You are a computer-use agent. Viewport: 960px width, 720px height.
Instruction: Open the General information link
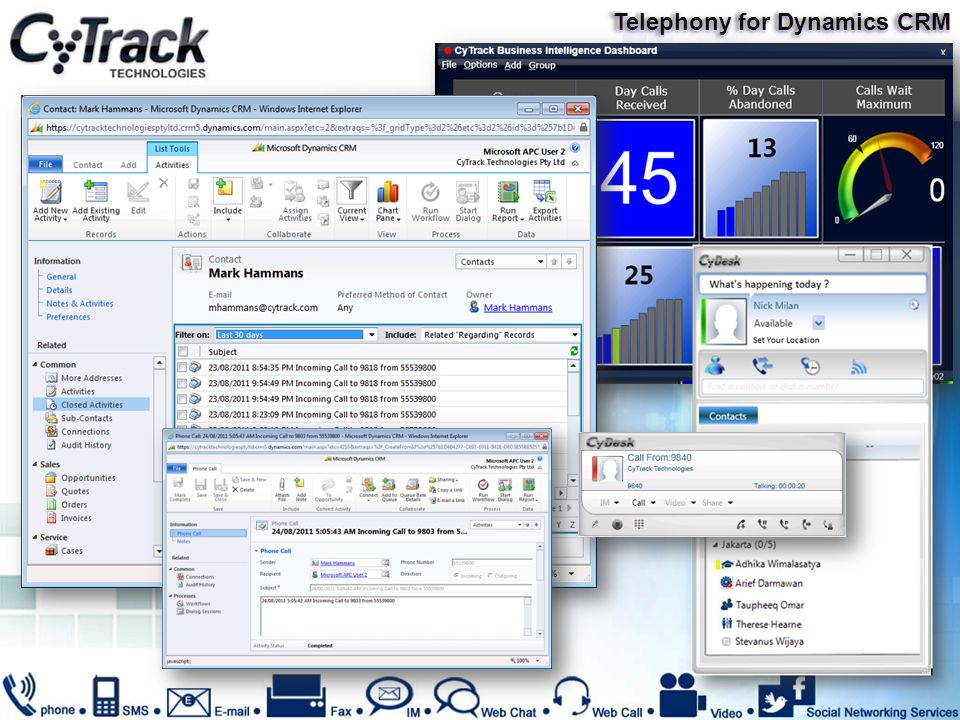click(x=61, y=277)
